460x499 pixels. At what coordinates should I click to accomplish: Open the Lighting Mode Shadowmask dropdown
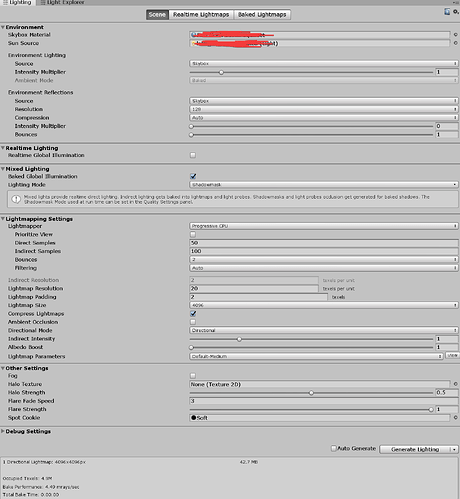point(324,185)
